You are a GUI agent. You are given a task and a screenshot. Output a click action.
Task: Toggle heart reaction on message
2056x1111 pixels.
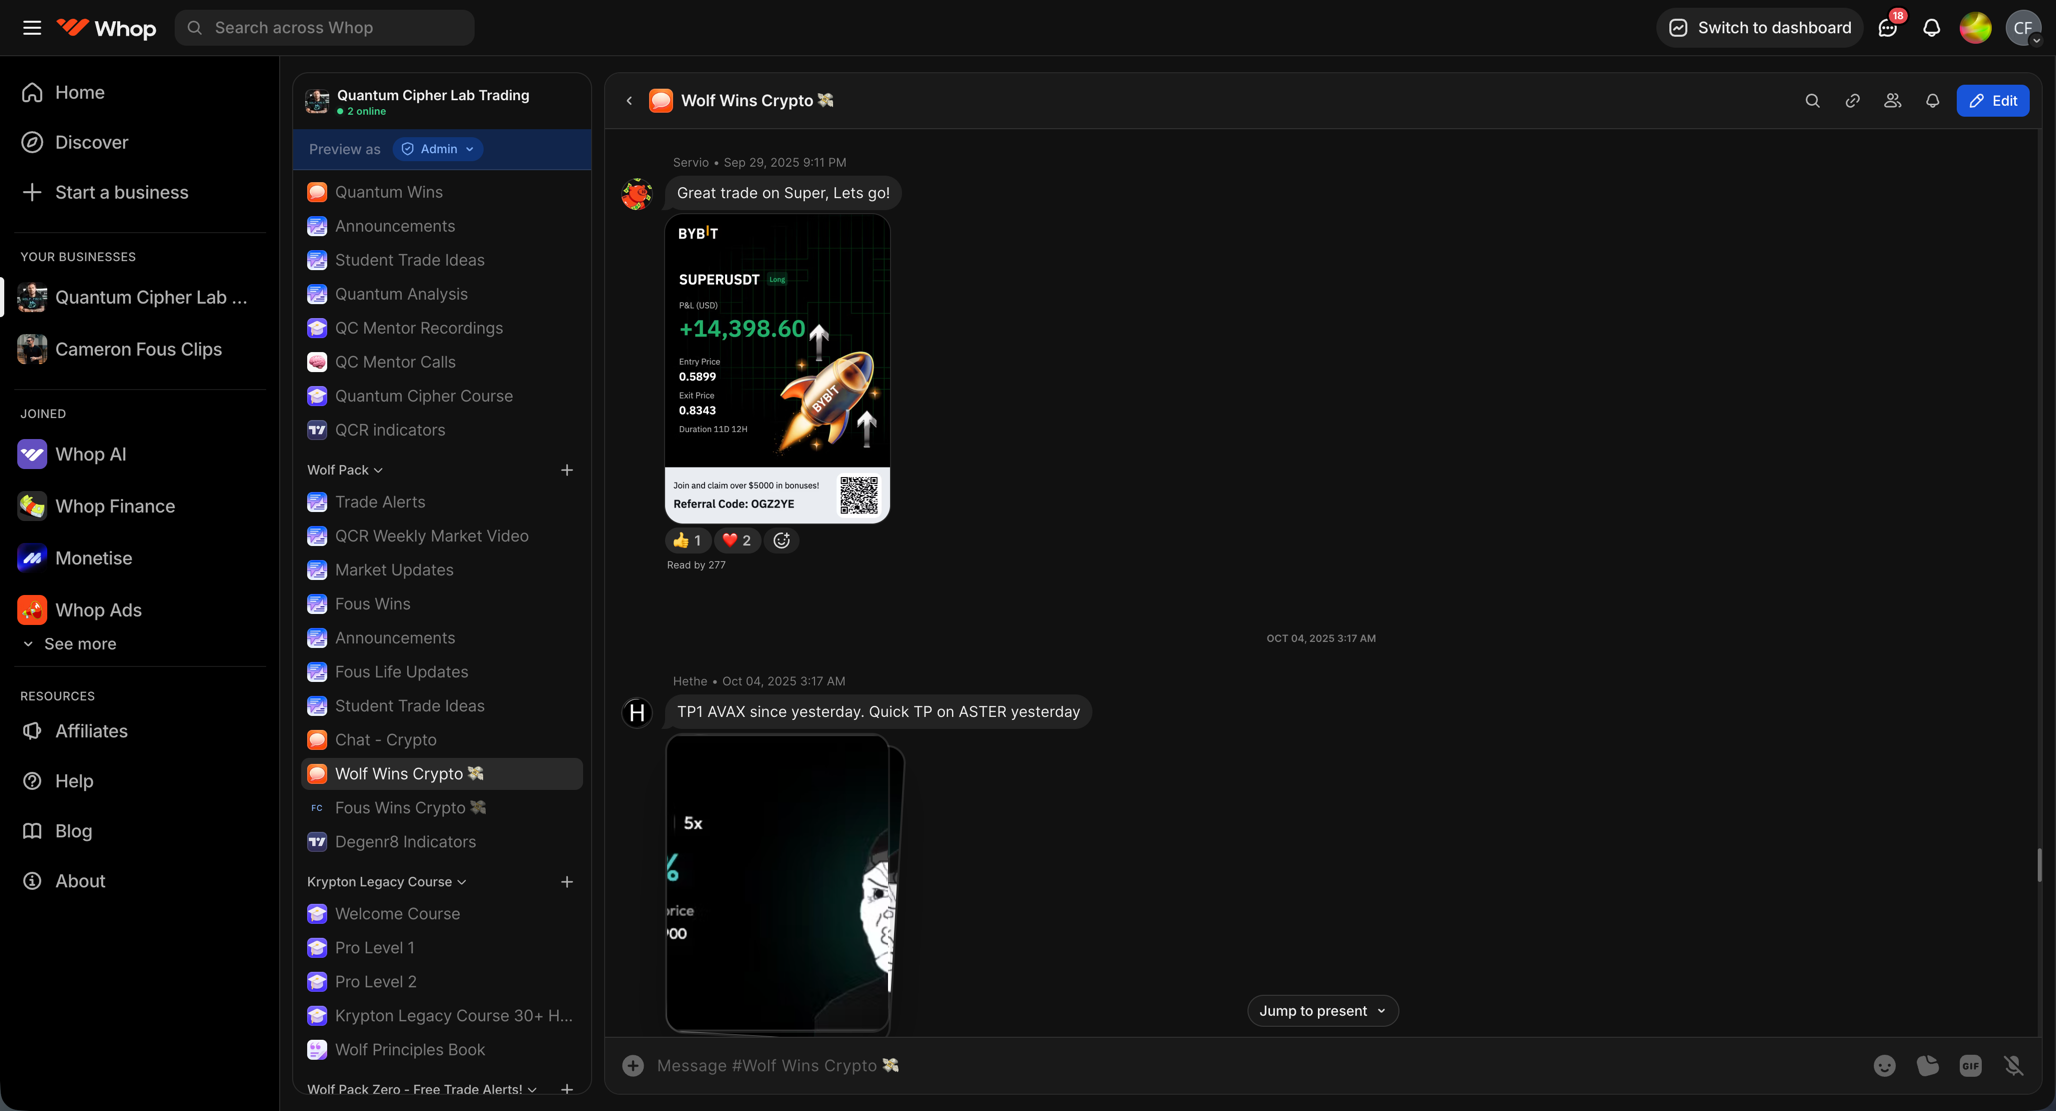tap(737, 540)
